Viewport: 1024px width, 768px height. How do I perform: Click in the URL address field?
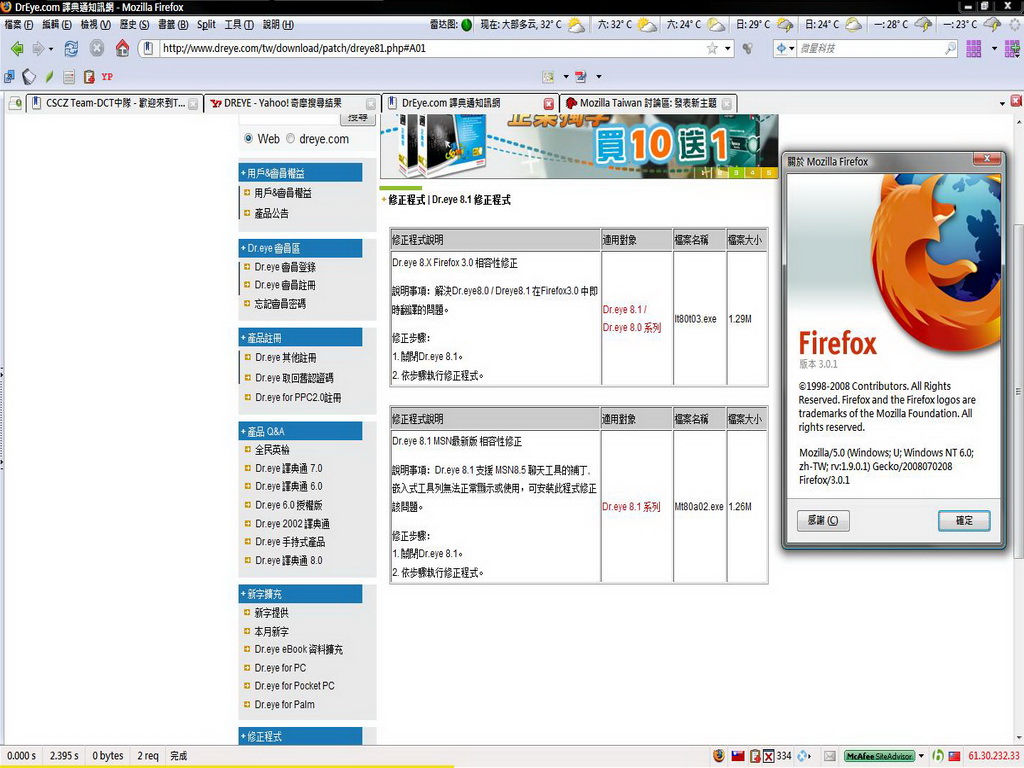[x=430, y=48]
